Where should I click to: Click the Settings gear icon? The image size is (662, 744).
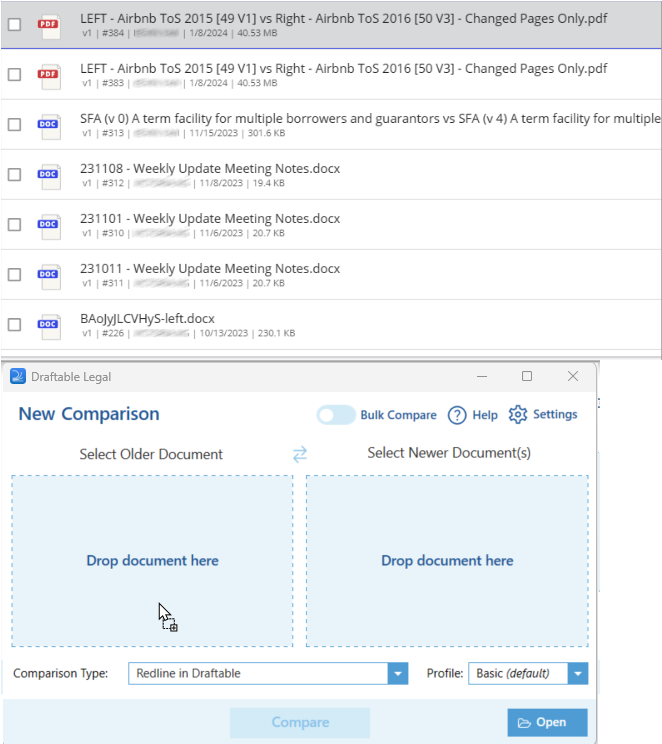tap(518, 415)
